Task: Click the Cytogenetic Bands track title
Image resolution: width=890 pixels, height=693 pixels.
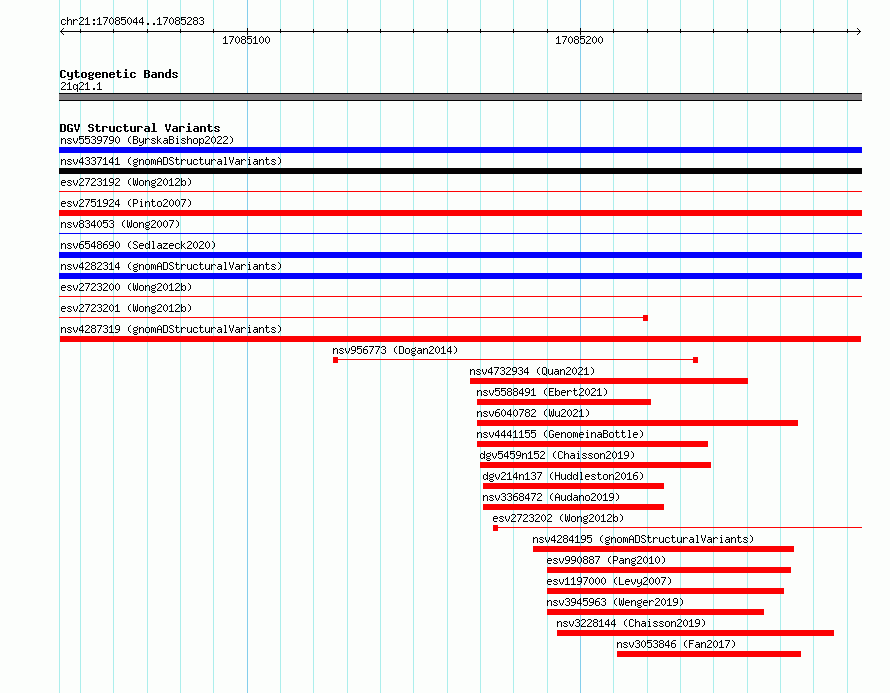Action: [119, 74]
